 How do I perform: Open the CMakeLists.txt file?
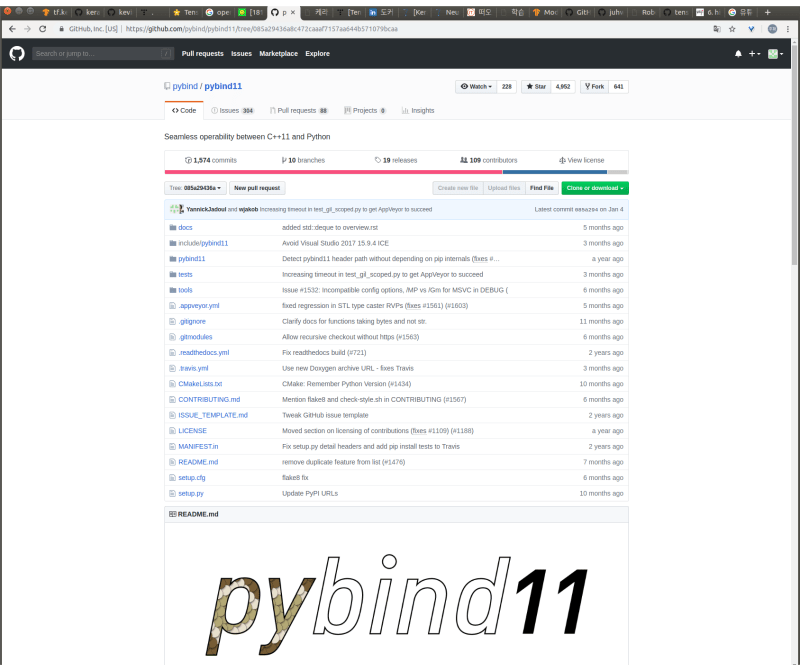tap(201, 383)
